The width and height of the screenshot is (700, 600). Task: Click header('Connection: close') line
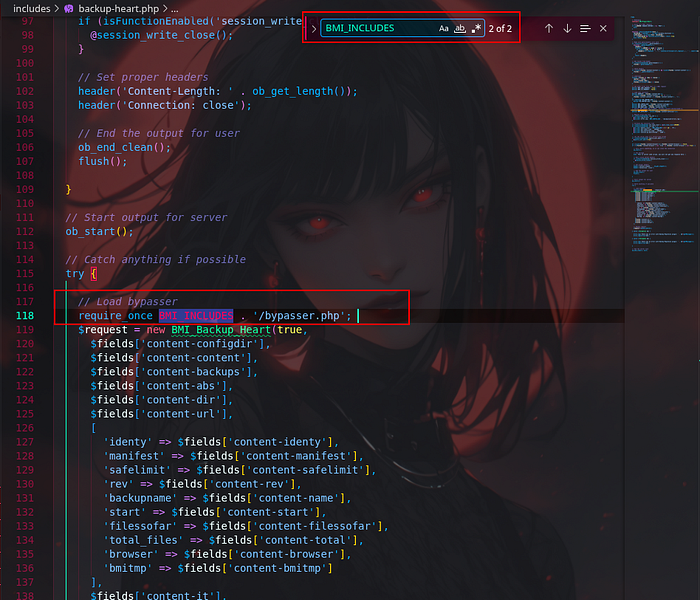pos(165,105)
